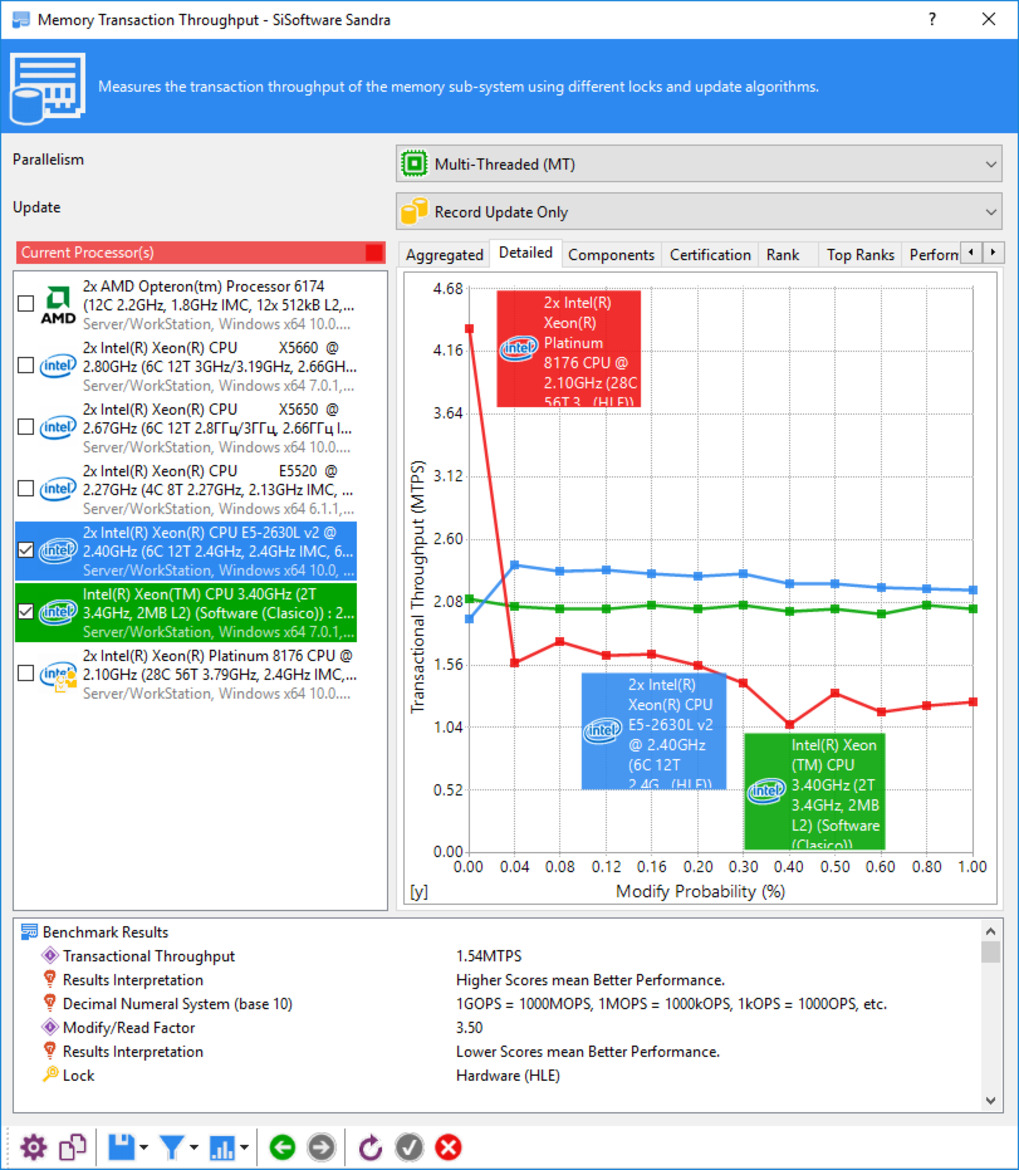Click the red Xeon Platinum 8176 legend box

(x=568, y=348)
